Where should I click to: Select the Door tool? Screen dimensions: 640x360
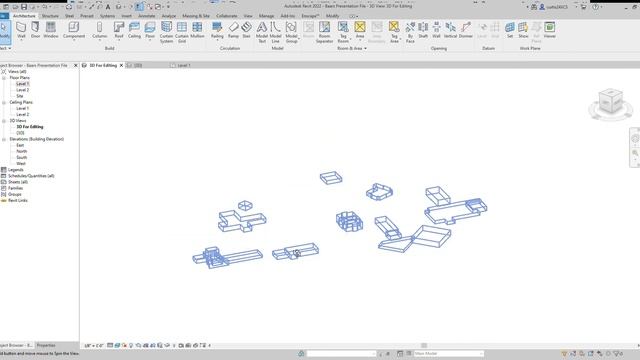coord(36,30)
